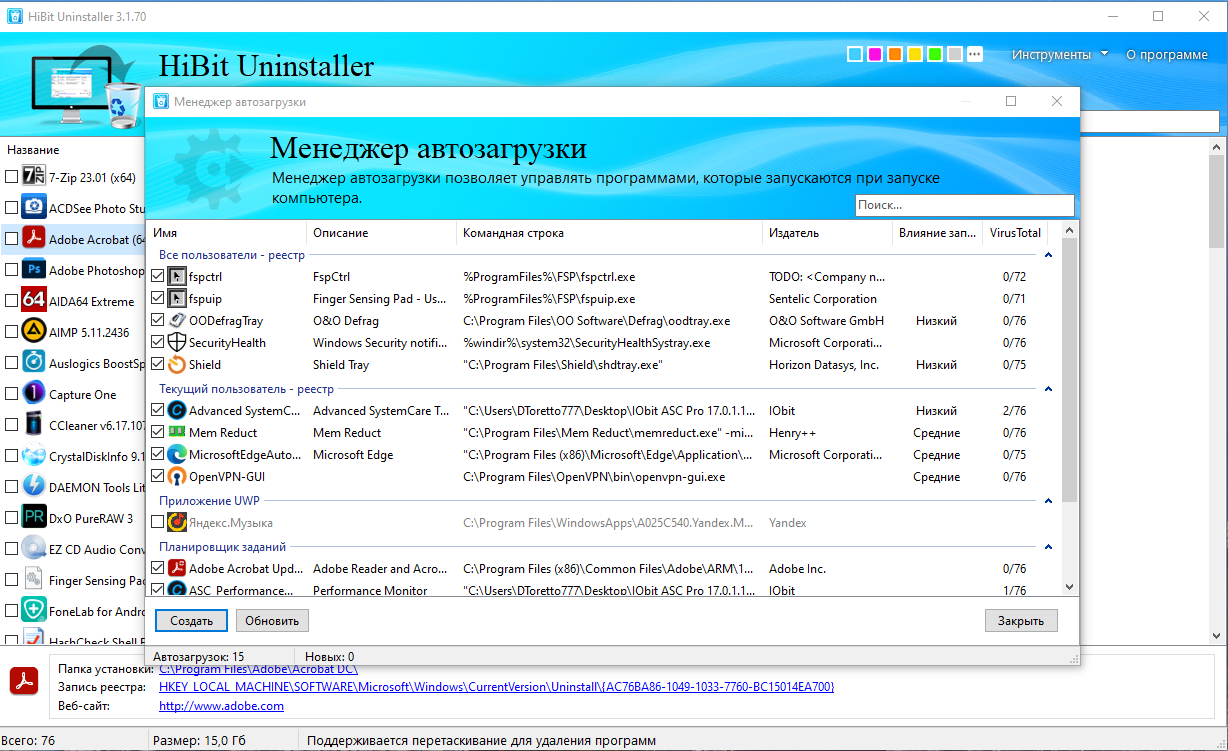Viewport: 1228px width, 751px height.
Task: Click the OODefragTray program icon
Action: pyautogui.click(x=177, y=321)
